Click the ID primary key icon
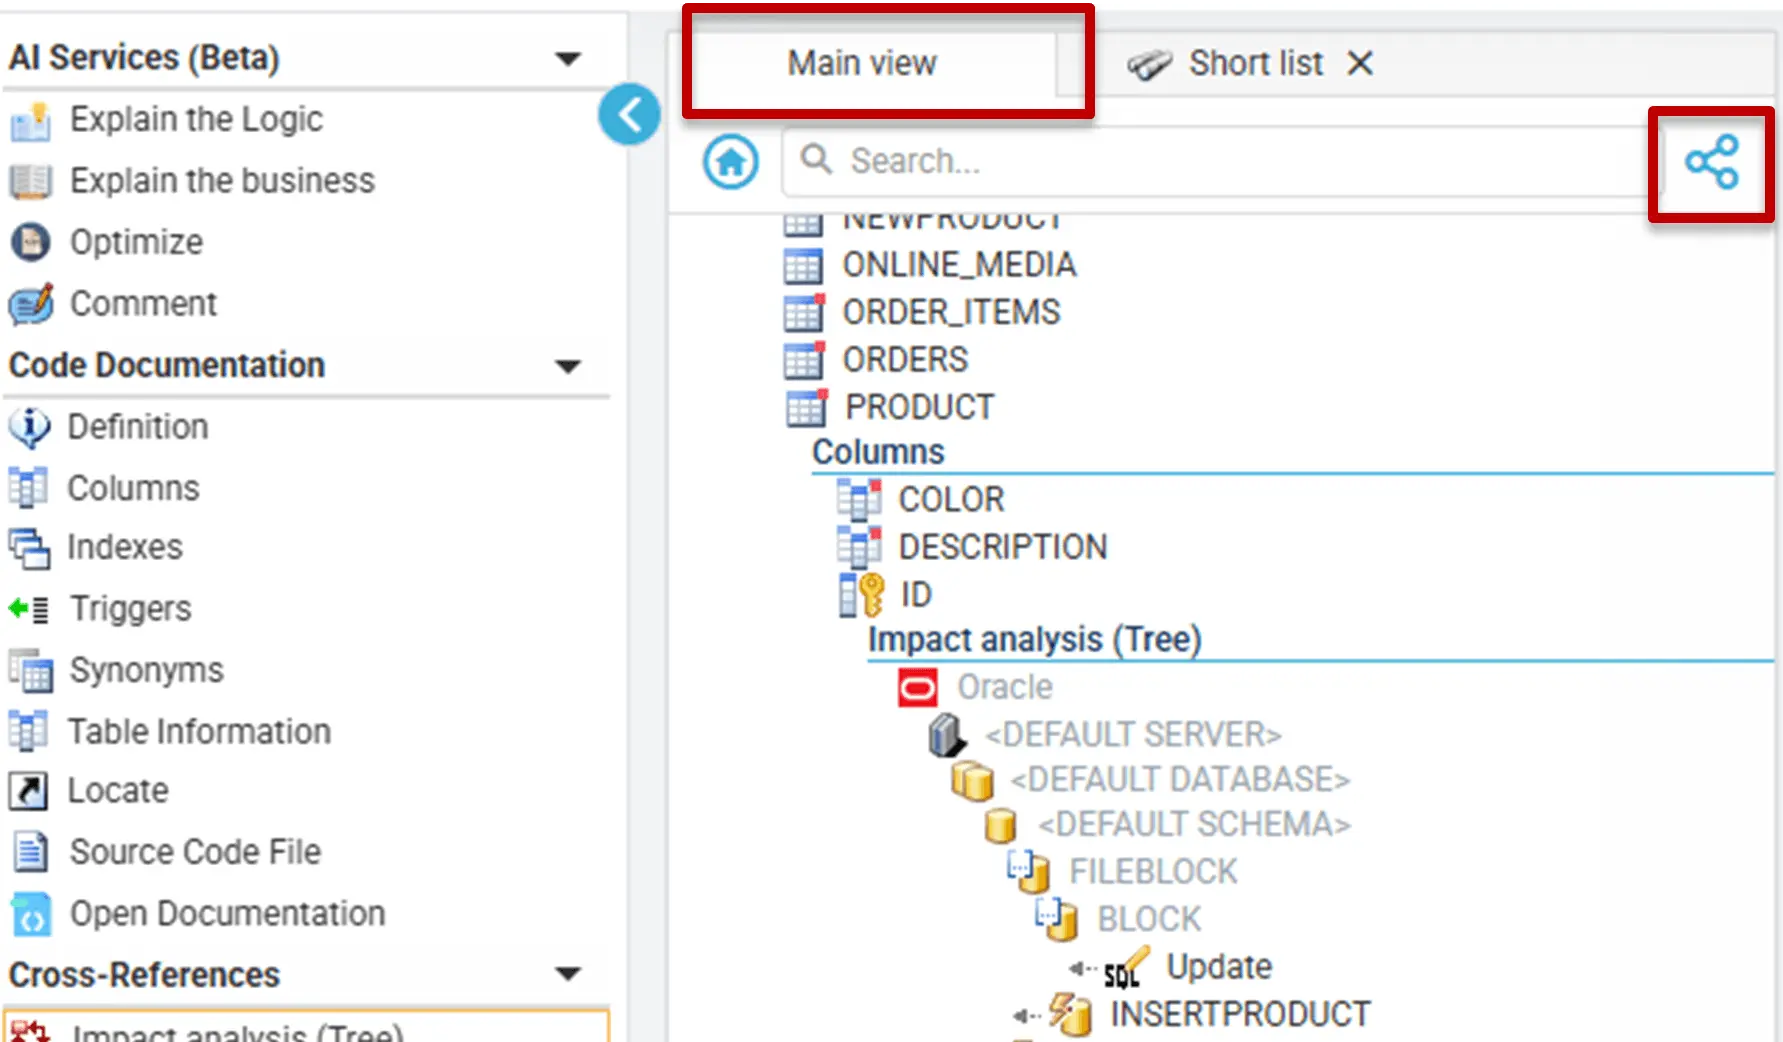This screenshot has width=1783, height=1042. click(862, 595)
